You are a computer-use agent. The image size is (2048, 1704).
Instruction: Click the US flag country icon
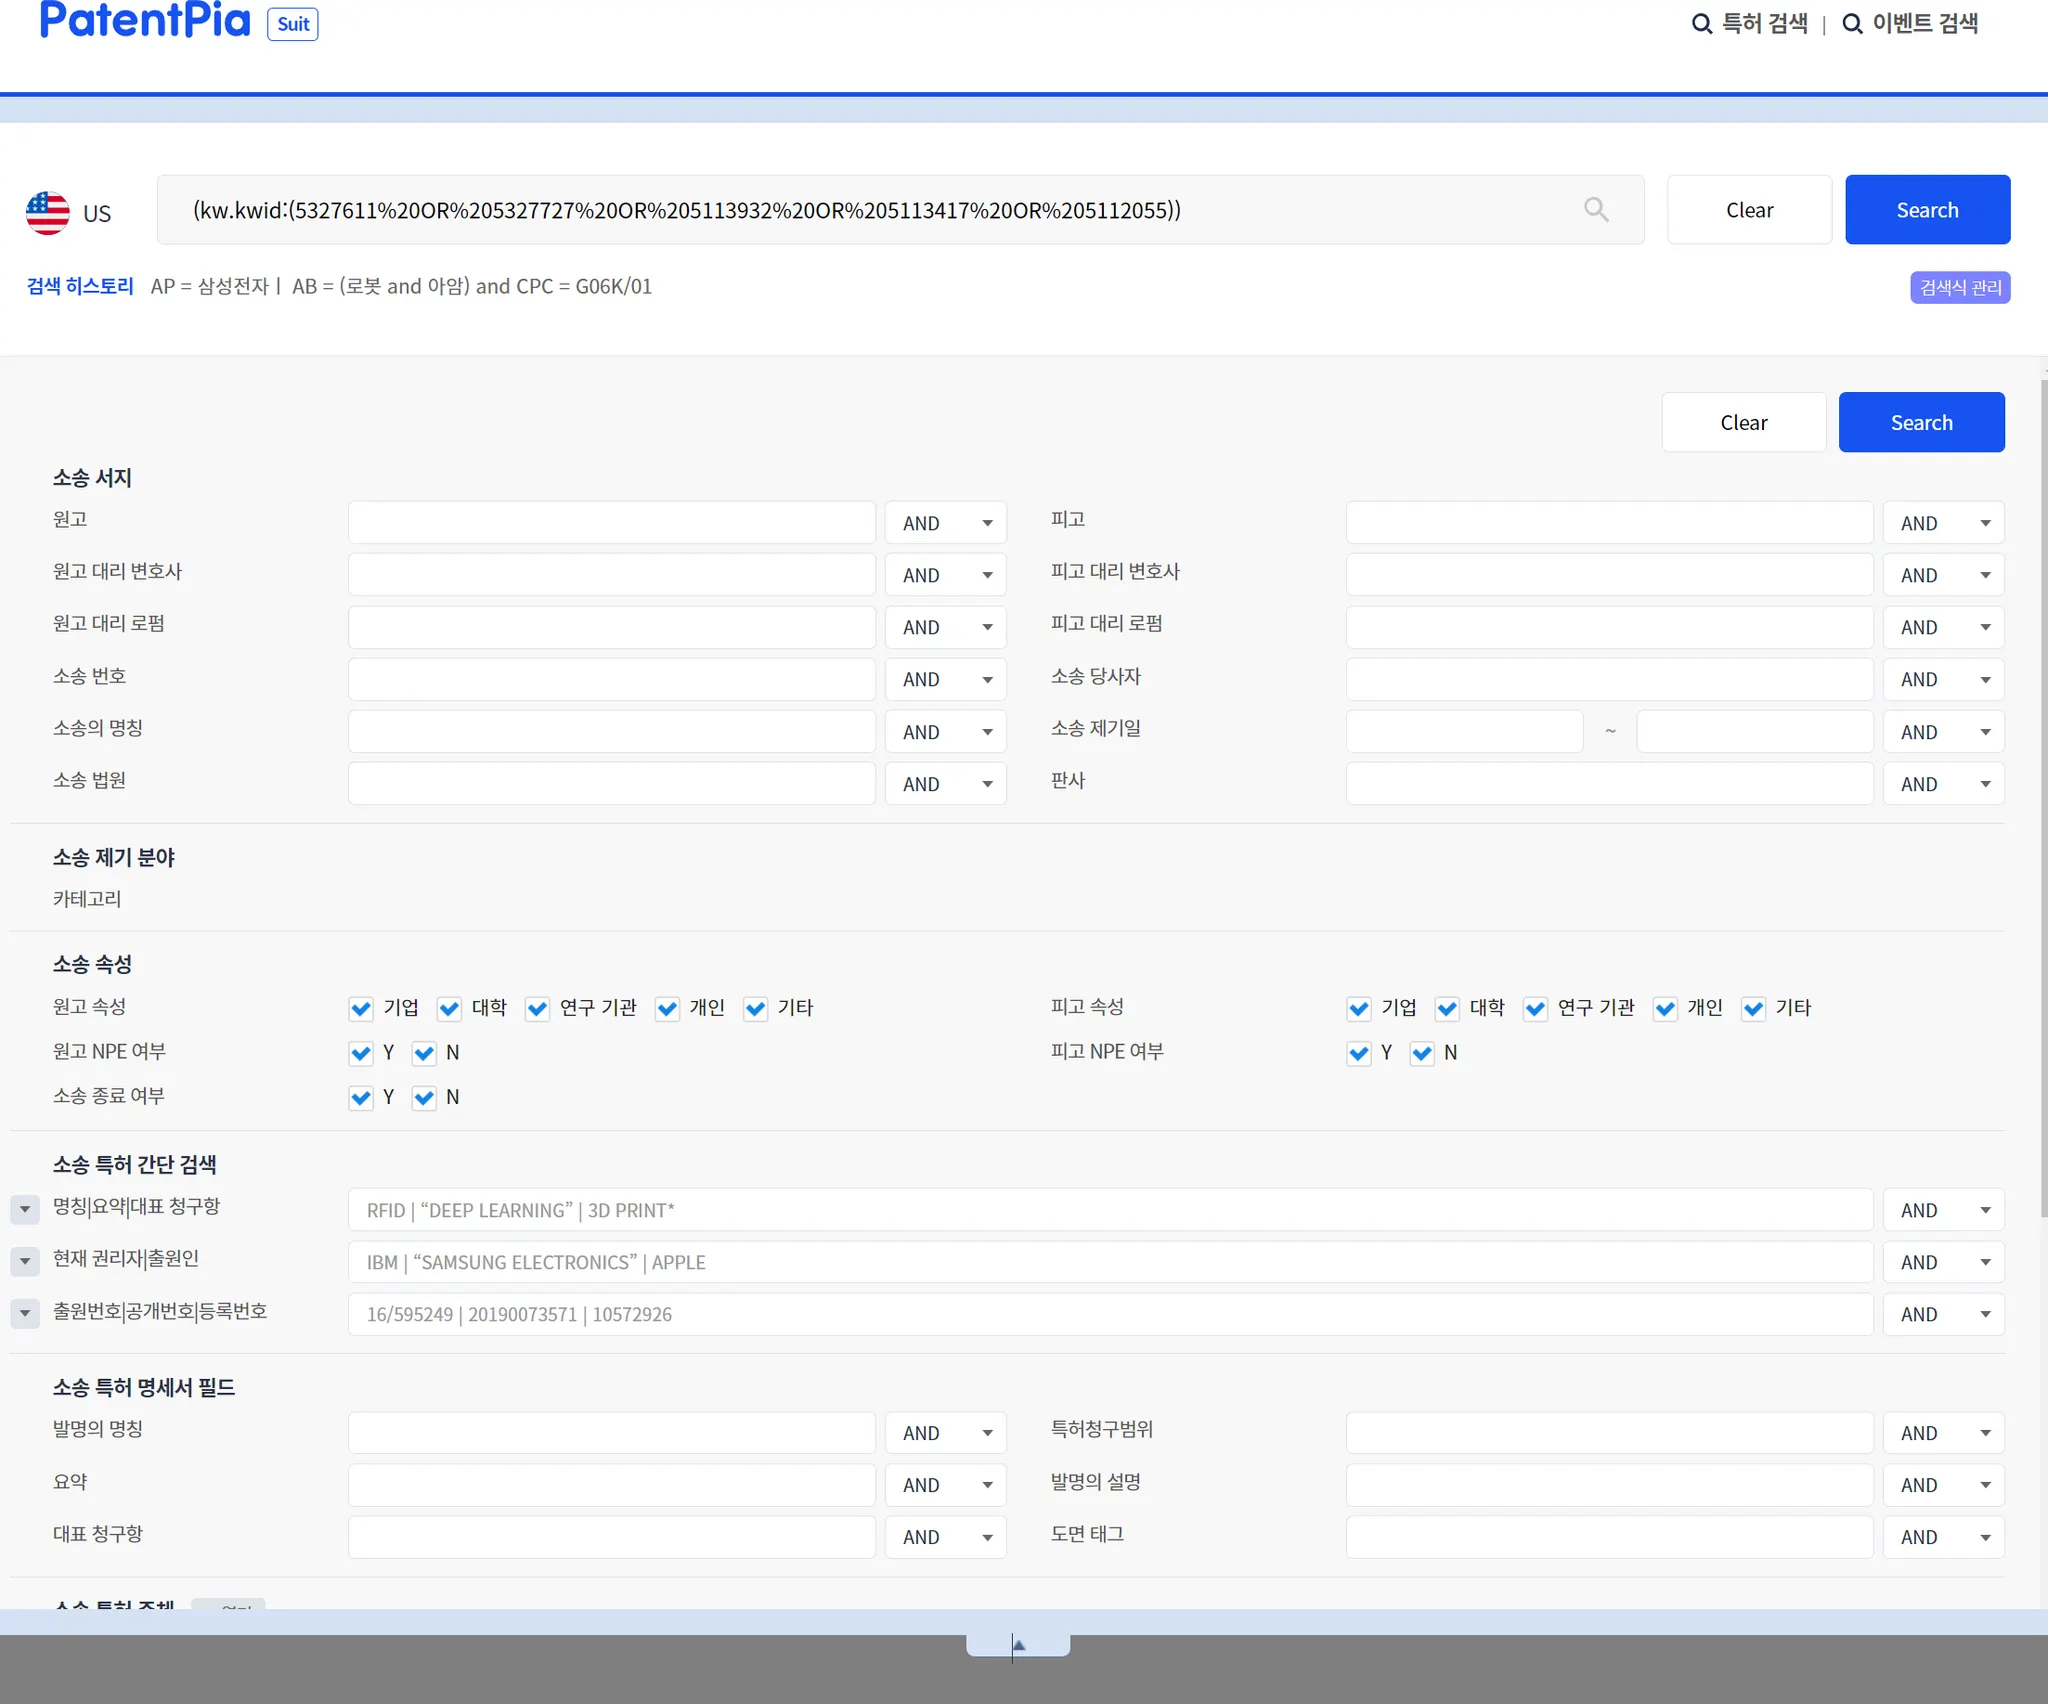[48, 213]
